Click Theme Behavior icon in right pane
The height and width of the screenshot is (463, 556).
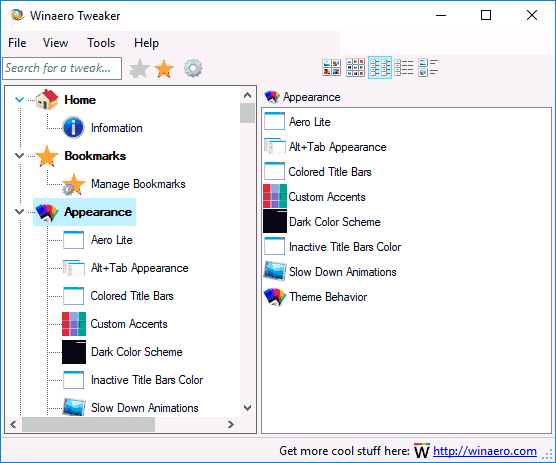click(275, 296)
